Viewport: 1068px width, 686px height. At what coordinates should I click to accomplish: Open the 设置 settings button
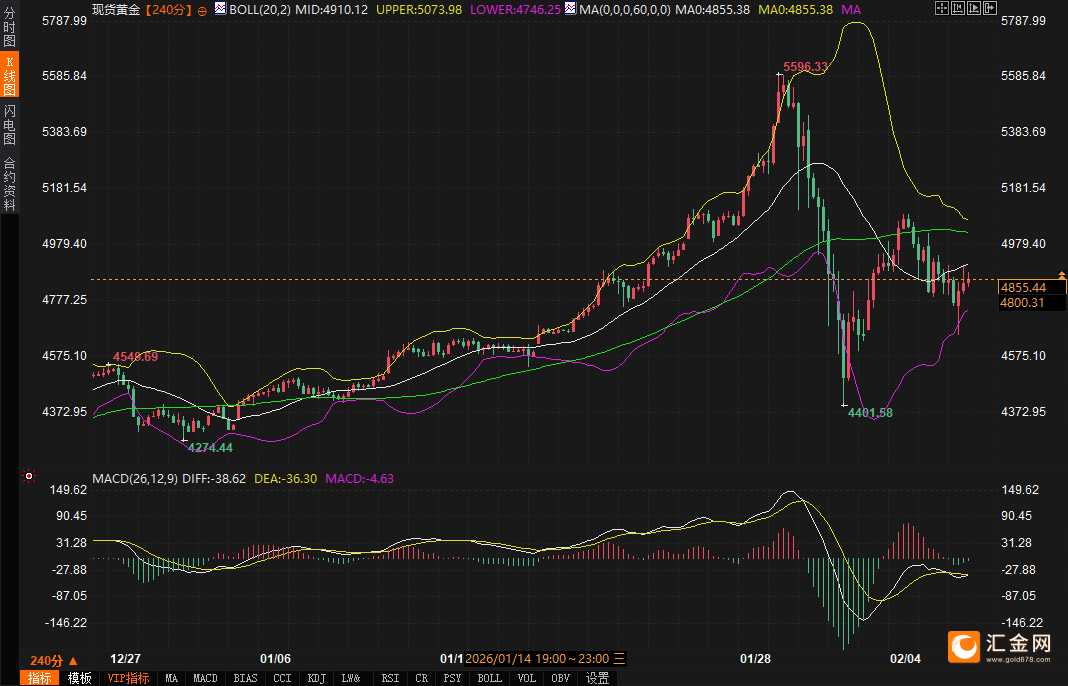(x=597, y=678)
